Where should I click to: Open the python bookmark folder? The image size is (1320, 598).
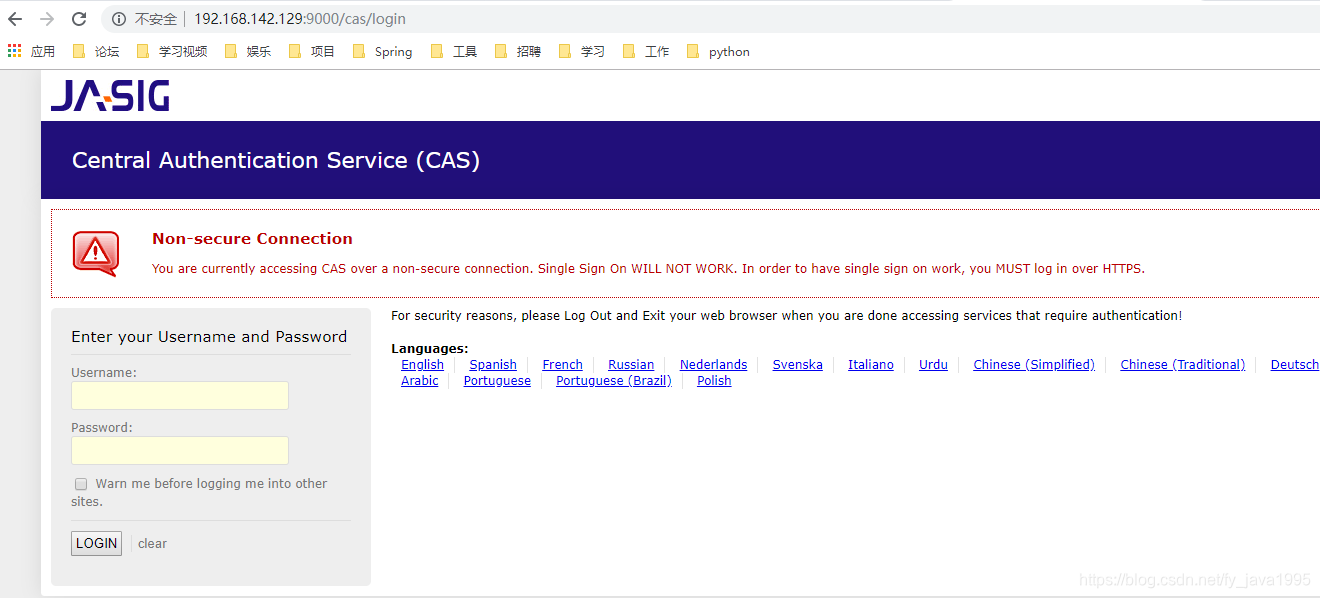[719, 51]
